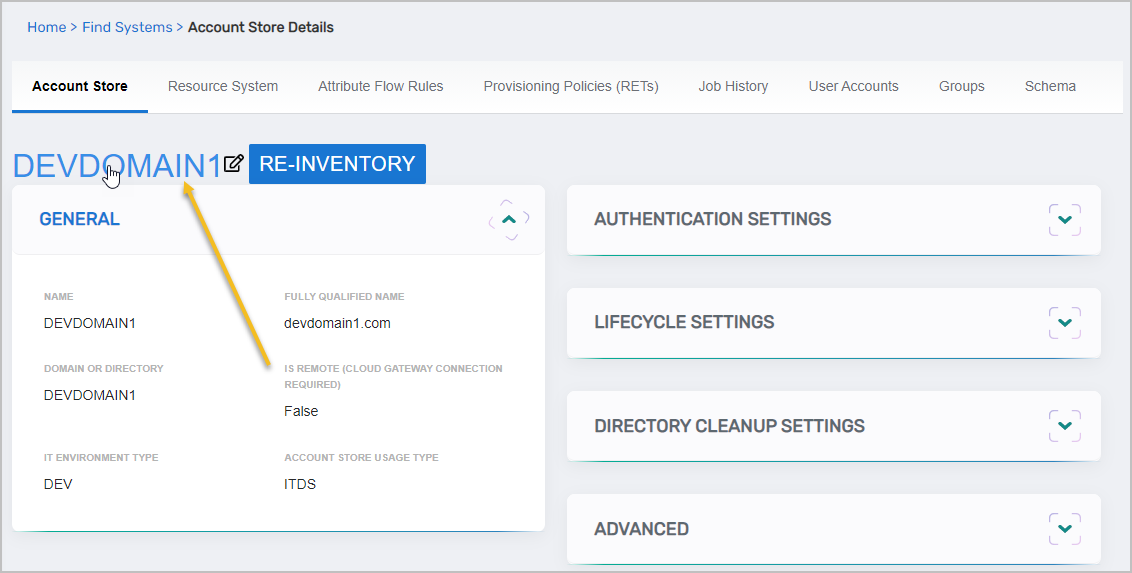Open Provisioning Policies (RETs) tab
This screenshot has width=1132, height=573.
(571, 86)
